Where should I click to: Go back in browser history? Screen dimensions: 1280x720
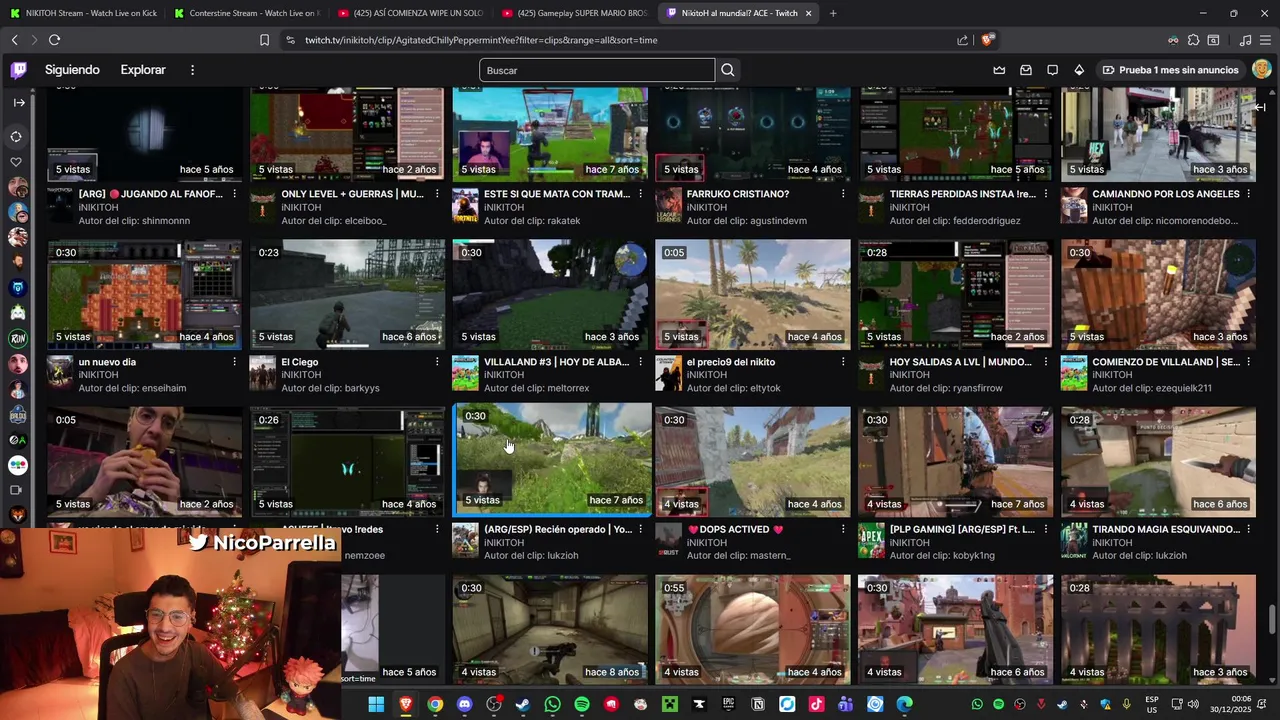[15, 40]
